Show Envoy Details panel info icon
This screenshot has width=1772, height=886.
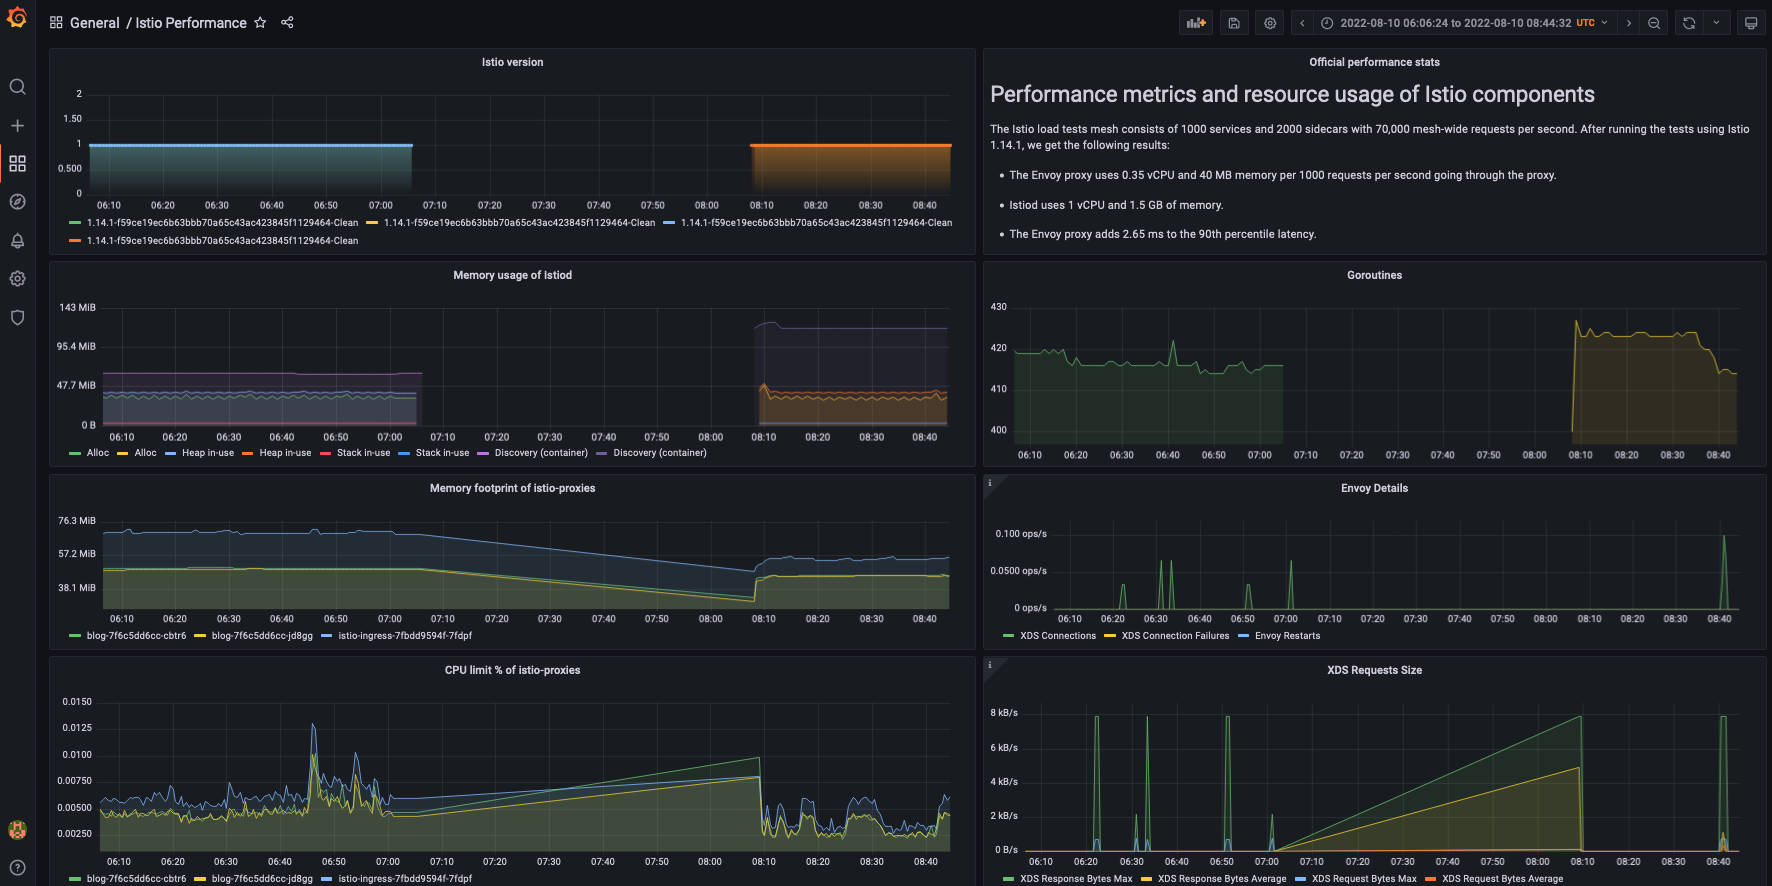coord(990,483)
